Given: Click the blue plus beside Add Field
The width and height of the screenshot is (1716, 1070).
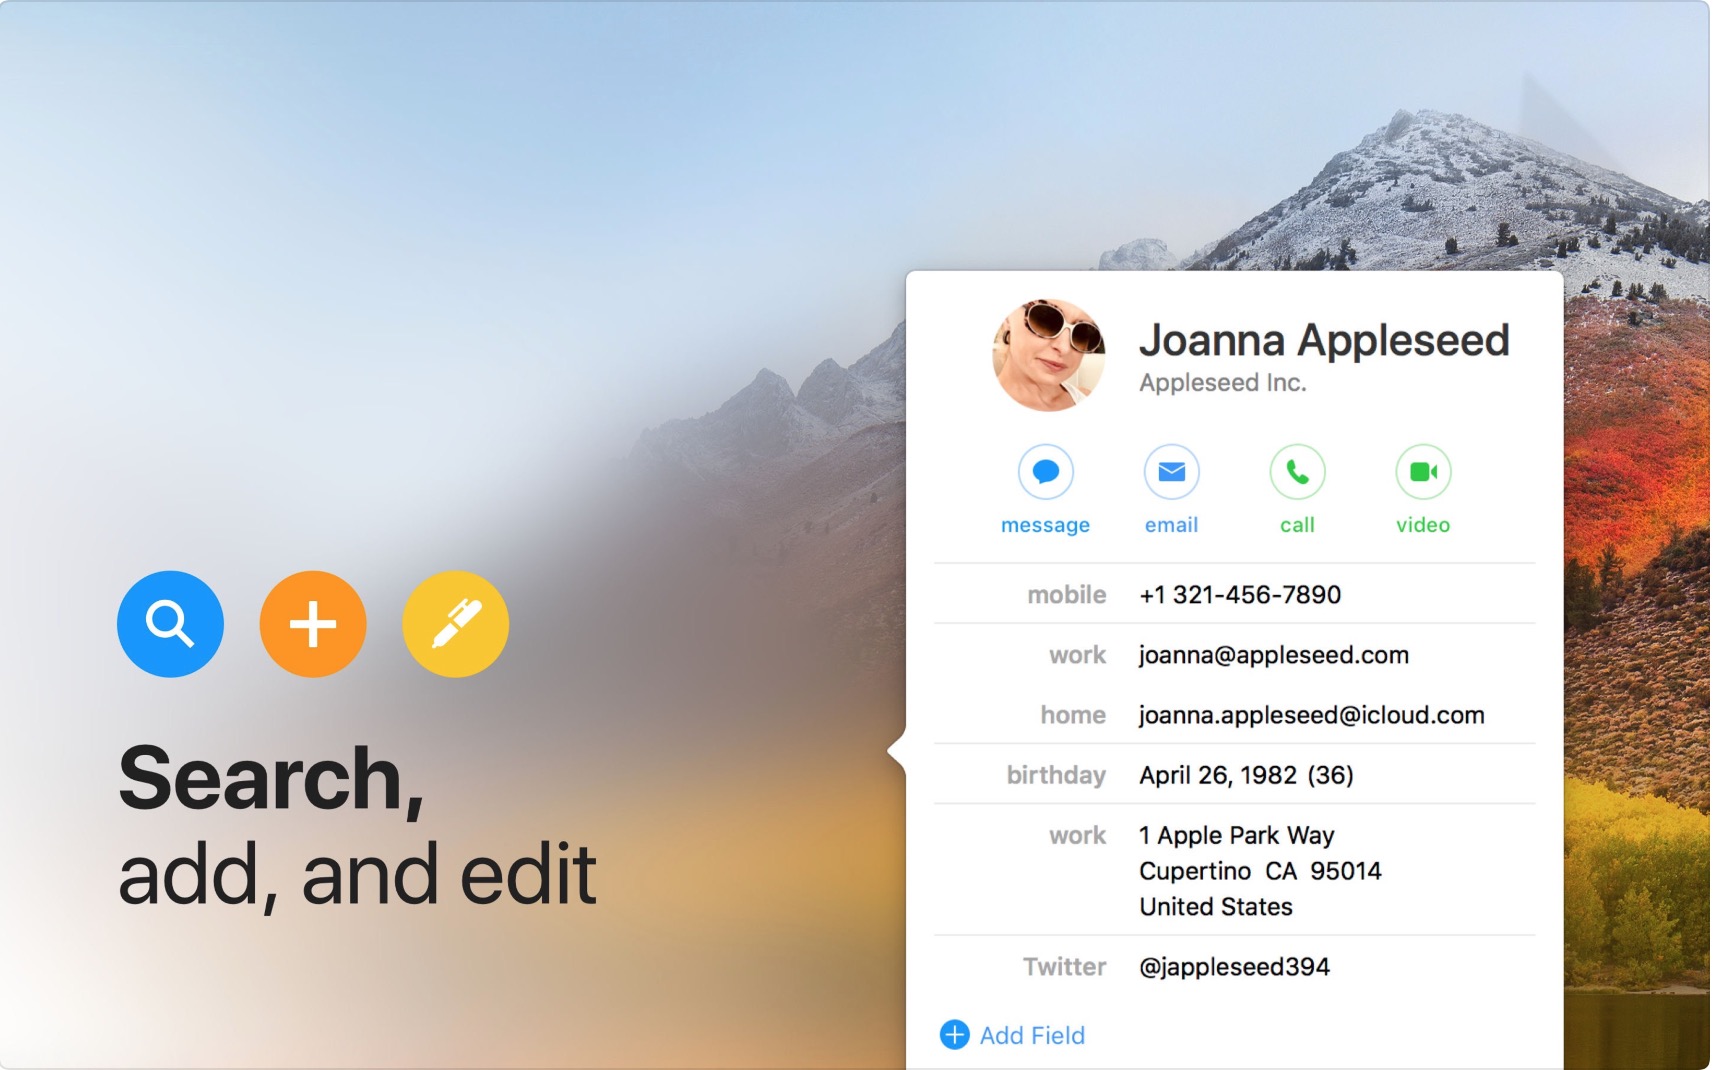Looking at the screenshot, I should pos(955,1035).
